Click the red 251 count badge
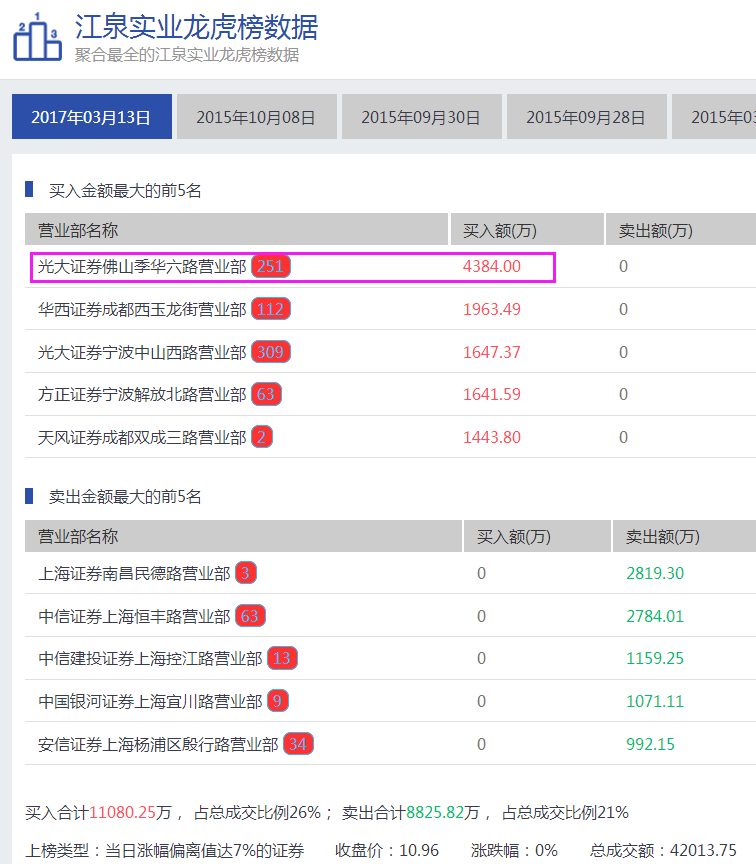 coord(271,267)
